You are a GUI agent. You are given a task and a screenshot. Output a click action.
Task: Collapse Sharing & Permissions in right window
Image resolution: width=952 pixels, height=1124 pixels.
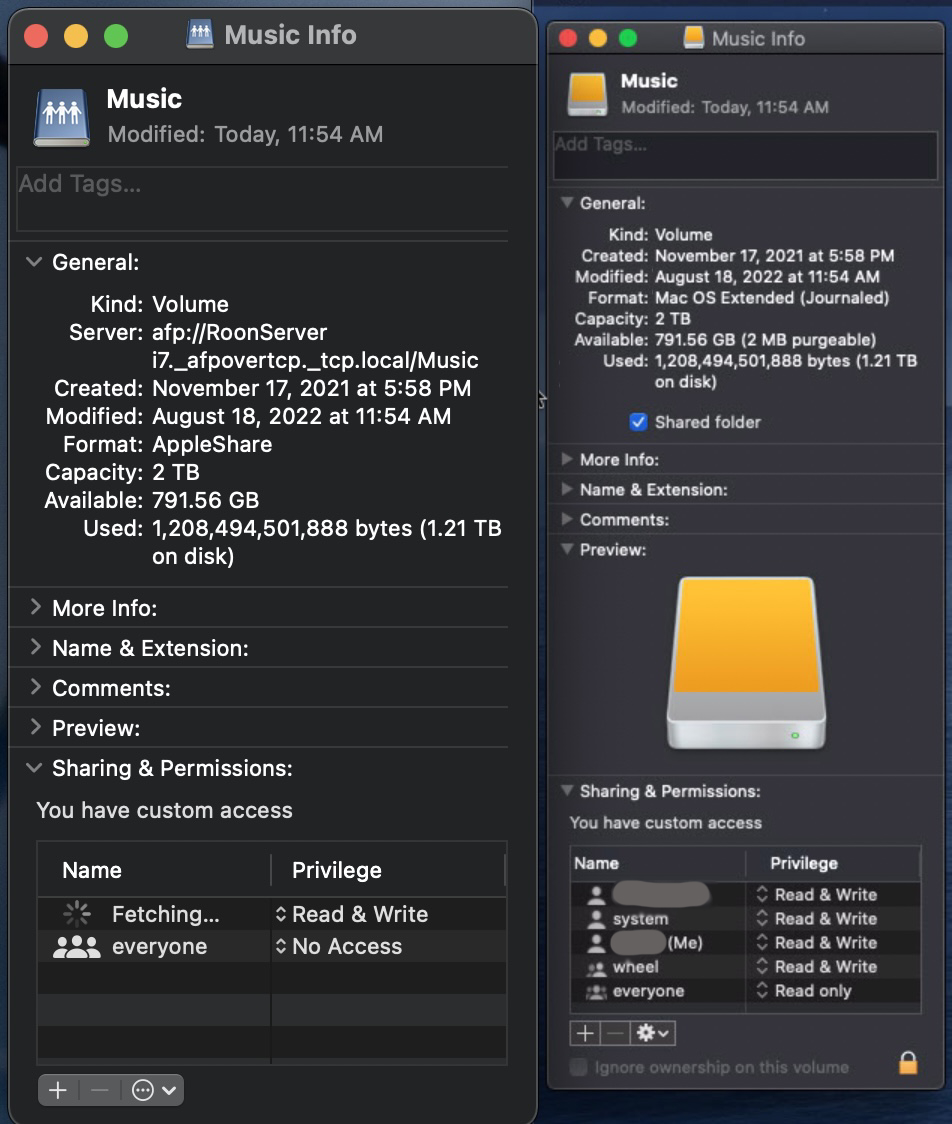(567, 791)
